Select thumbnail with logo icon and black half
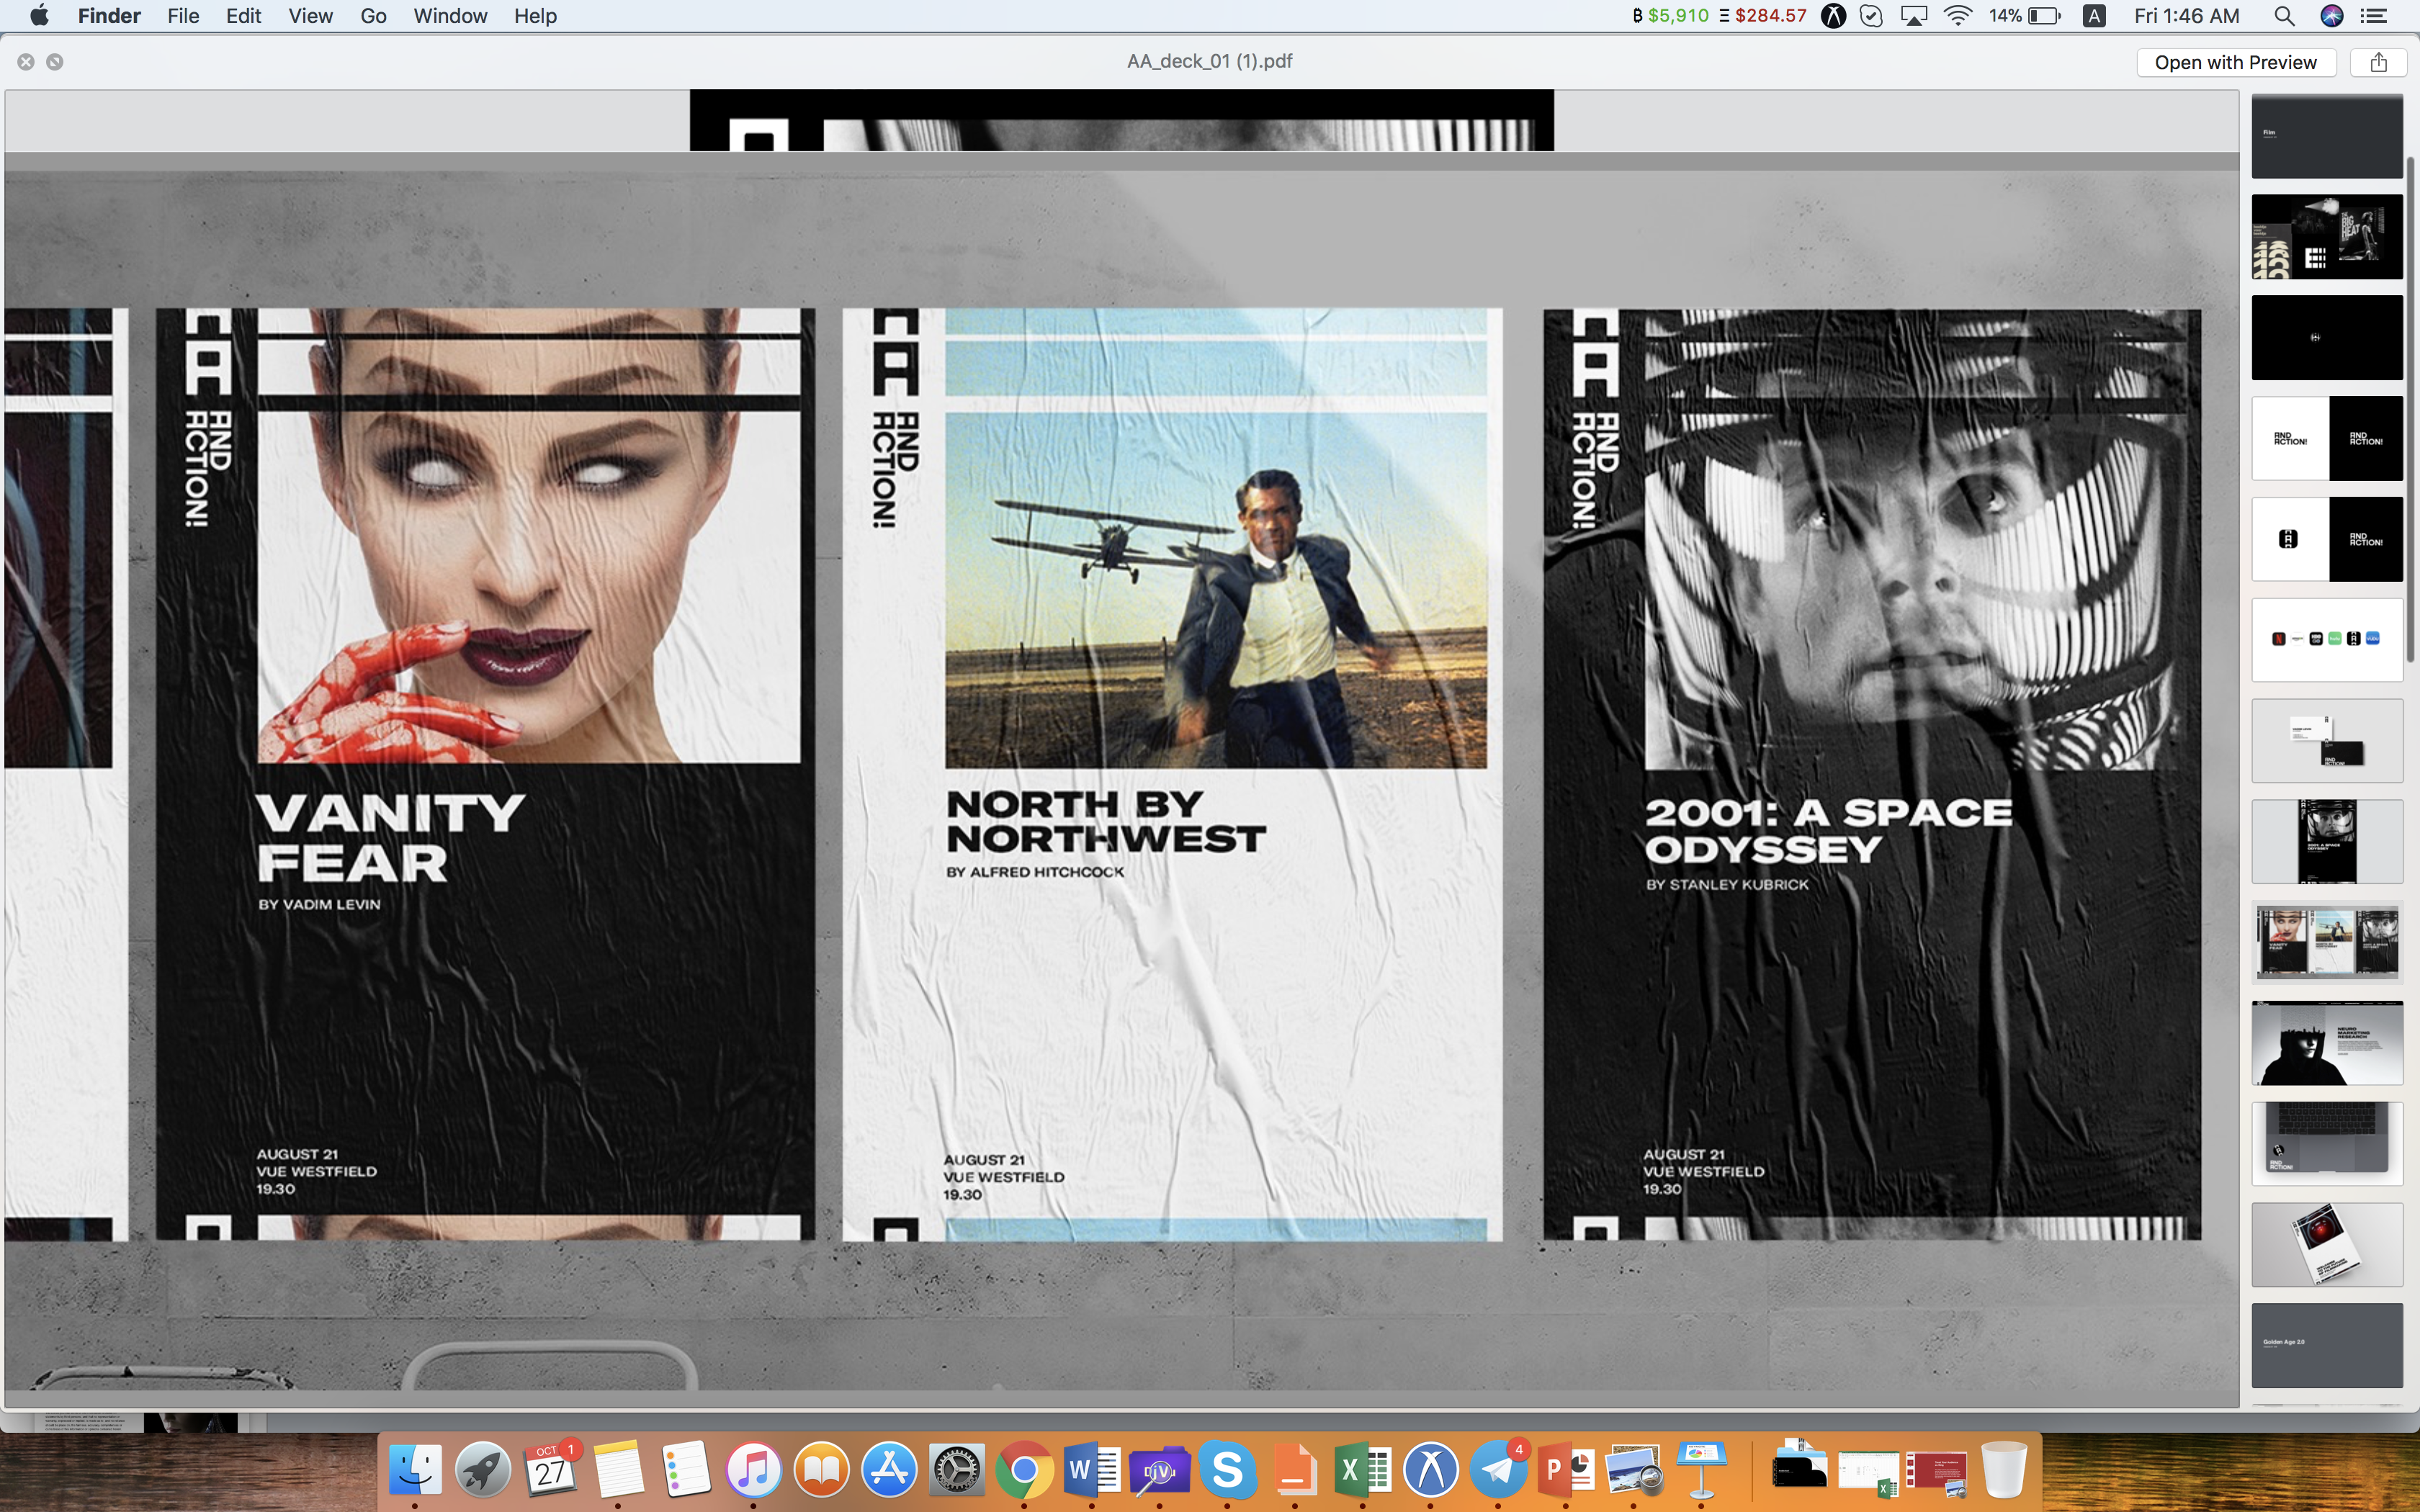The image size is (2420, 1512). coord(2327,539)
